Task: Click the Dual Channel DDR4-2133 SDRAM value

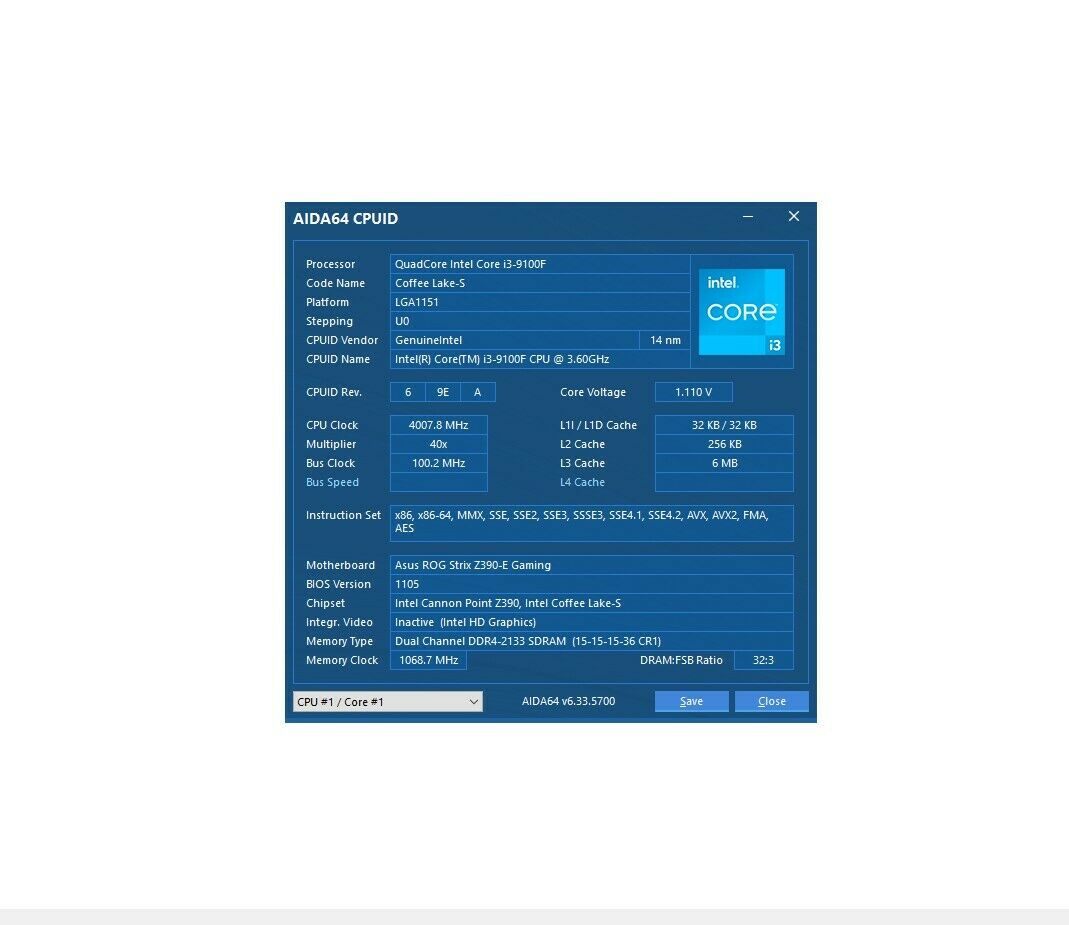Action: pos(592,641)
